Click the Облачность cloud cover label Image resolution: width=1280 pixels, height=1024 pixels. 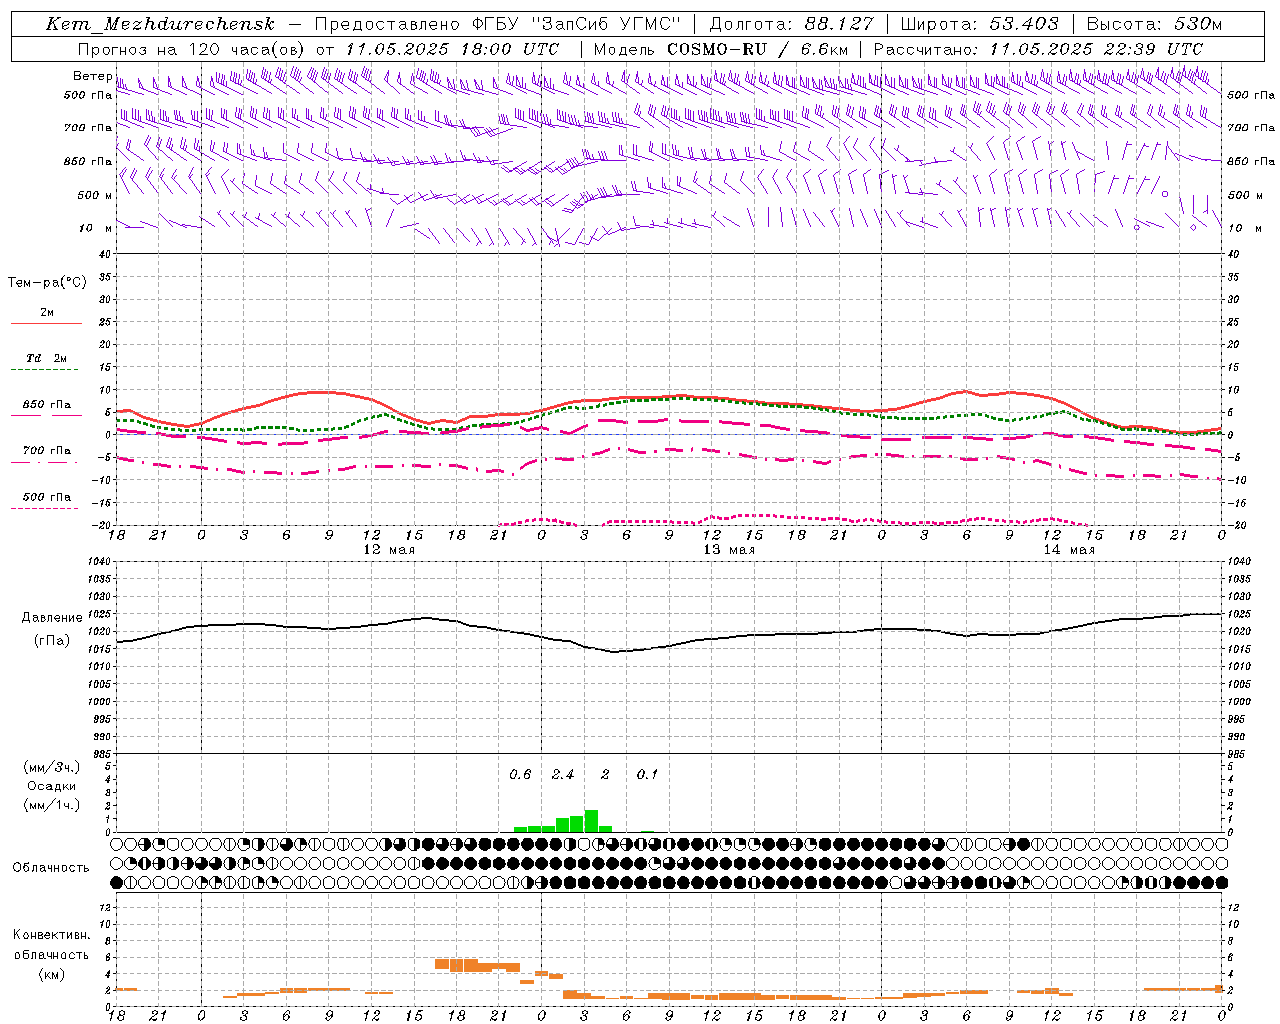click(51, 867)
